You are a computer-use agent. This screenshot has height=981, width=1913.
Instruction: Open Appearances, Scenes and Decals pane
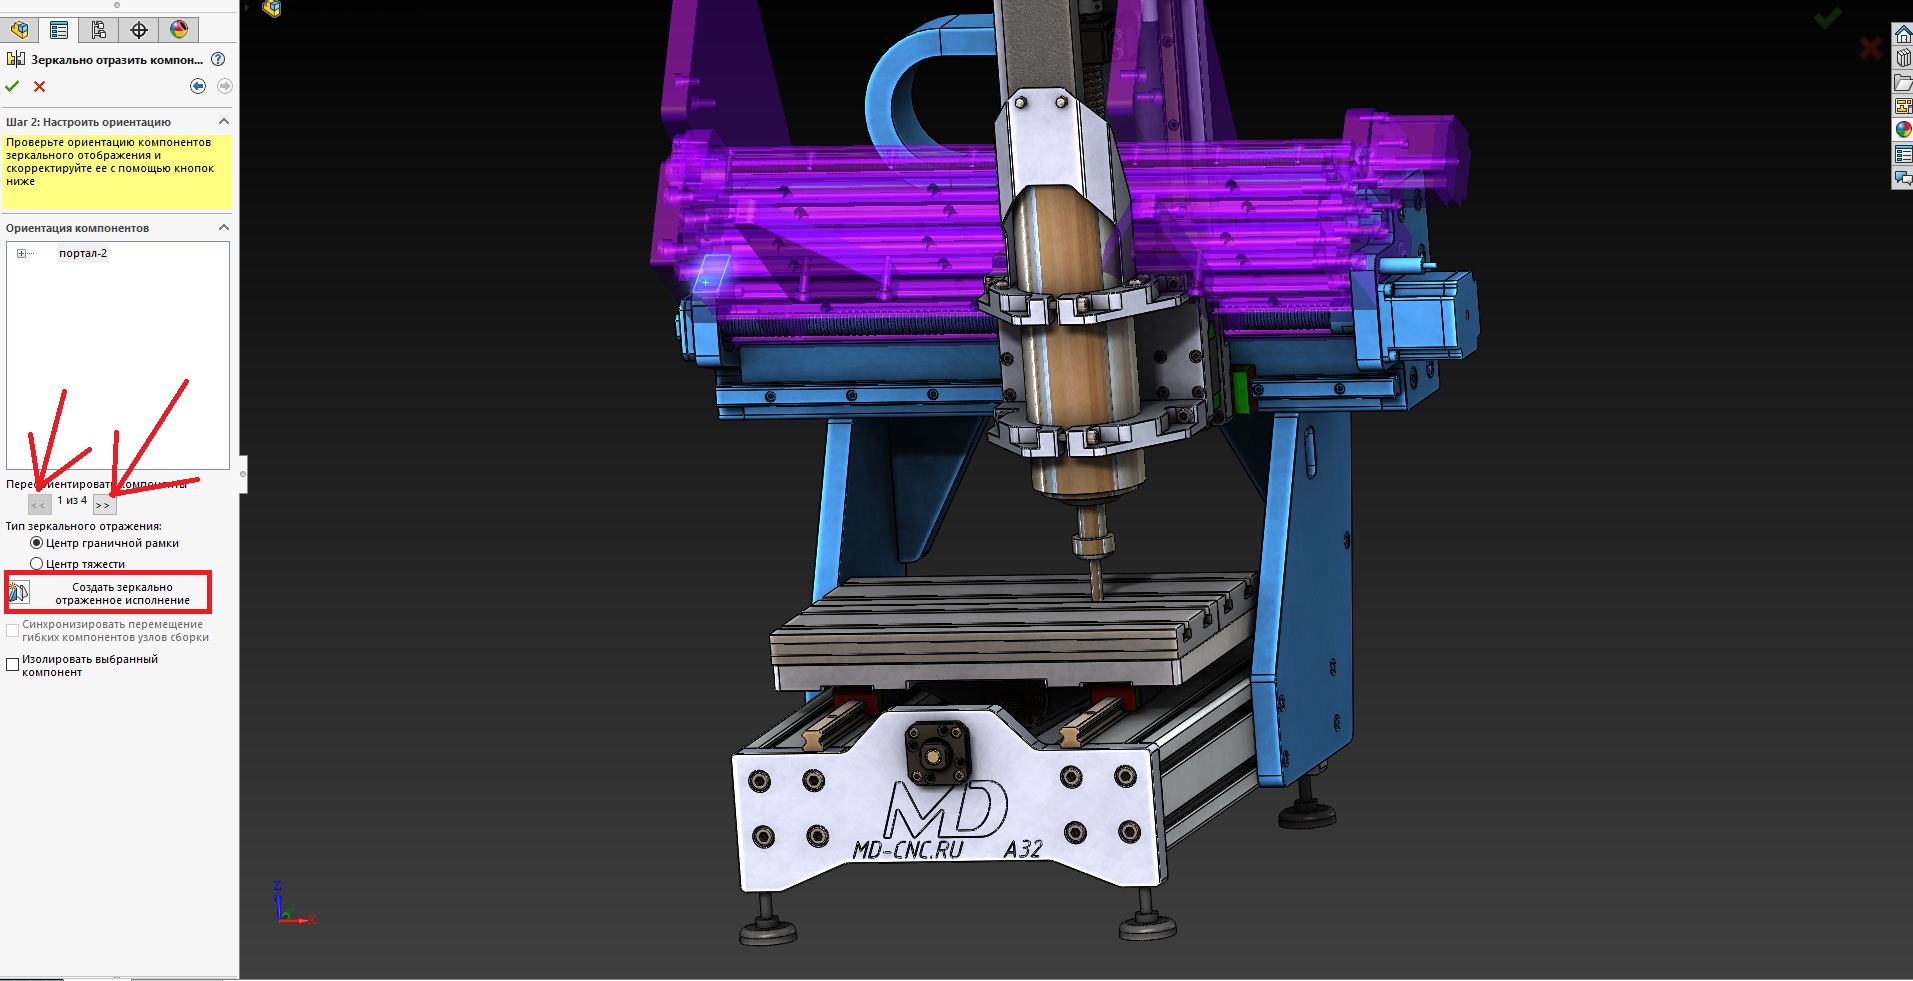(1903, 130)
